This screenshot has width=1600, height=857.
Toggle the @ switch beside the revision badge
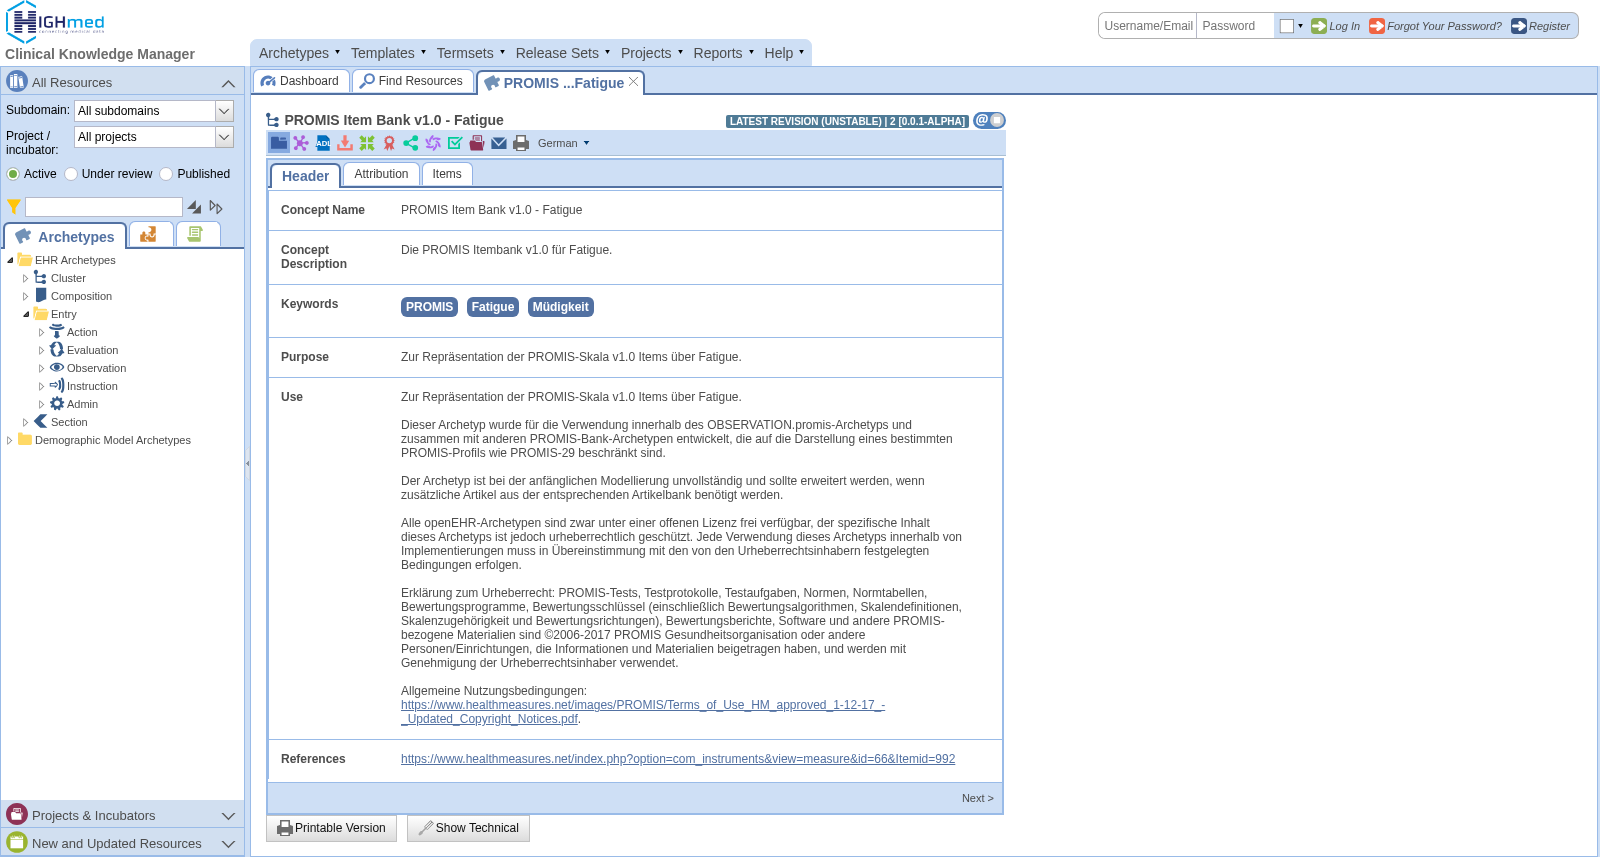(989, 120)
